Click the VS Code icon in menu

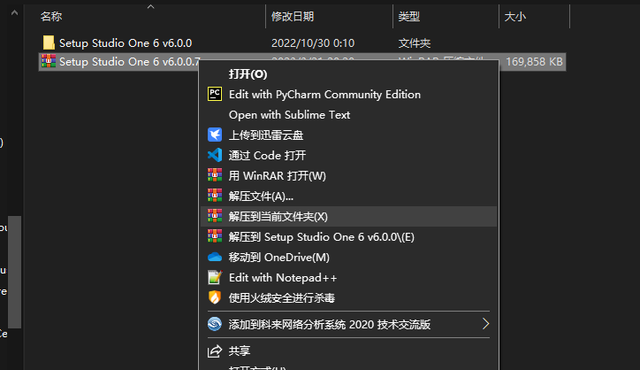[215, 155]
